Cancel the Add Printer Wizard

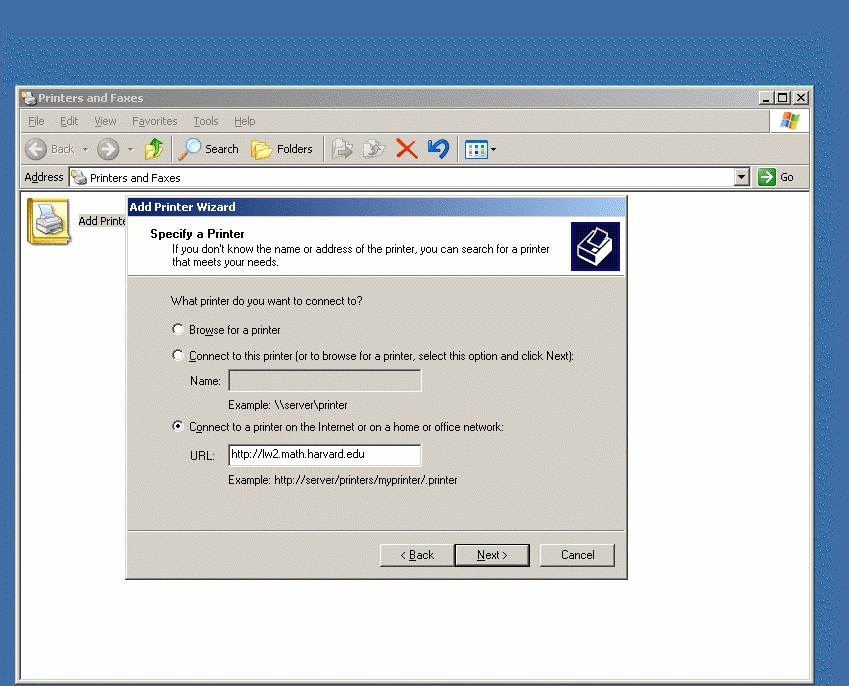tap(577, 555)
